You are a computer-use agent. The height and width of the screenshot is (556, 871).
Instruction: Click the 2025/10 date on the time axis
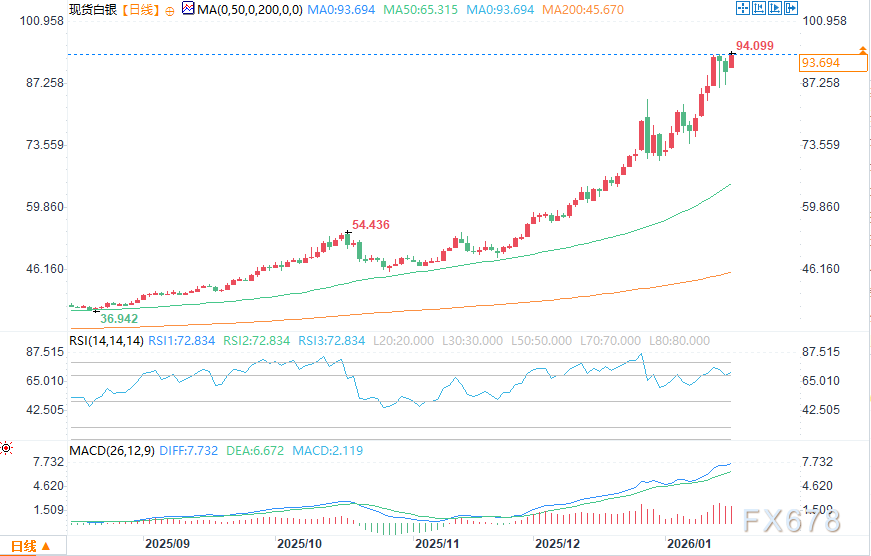tap(298, 543)
